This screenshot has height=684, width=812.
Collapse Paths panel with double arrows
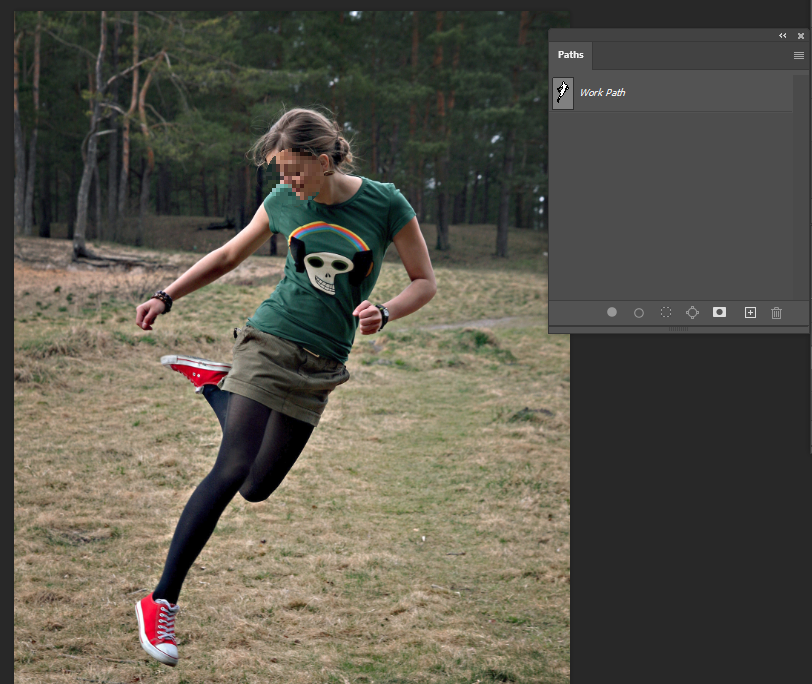(x=782, y=36)
